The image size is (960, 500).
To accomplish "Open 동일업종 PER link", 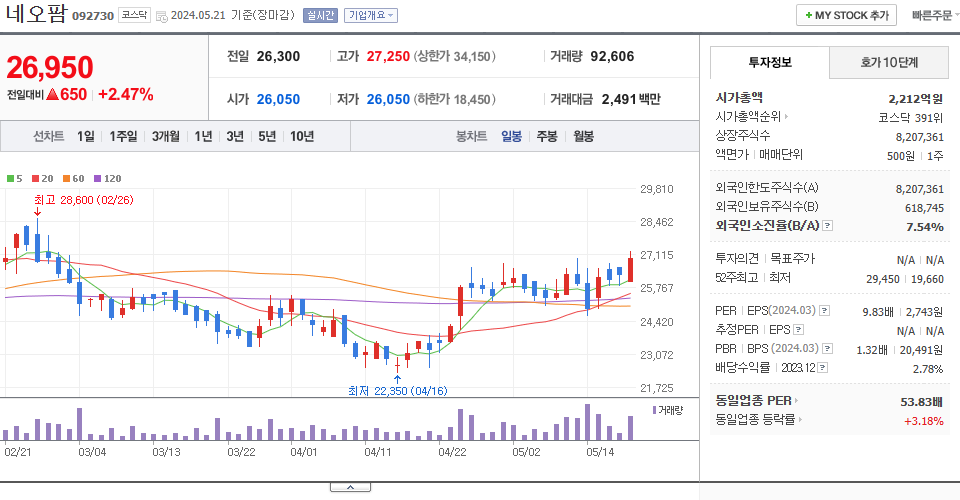I will point(757,401).
